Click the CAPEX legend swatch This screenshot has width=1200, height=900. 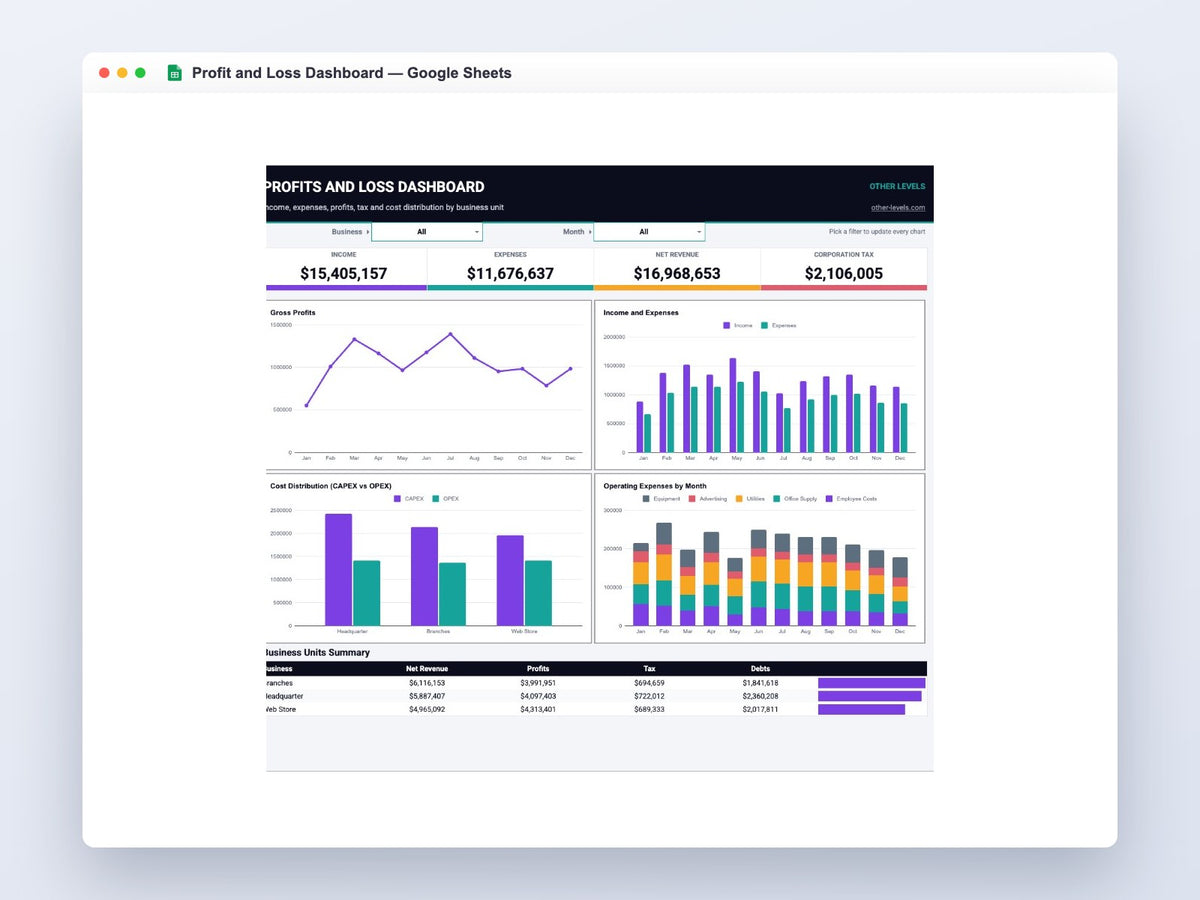[398, 498]
